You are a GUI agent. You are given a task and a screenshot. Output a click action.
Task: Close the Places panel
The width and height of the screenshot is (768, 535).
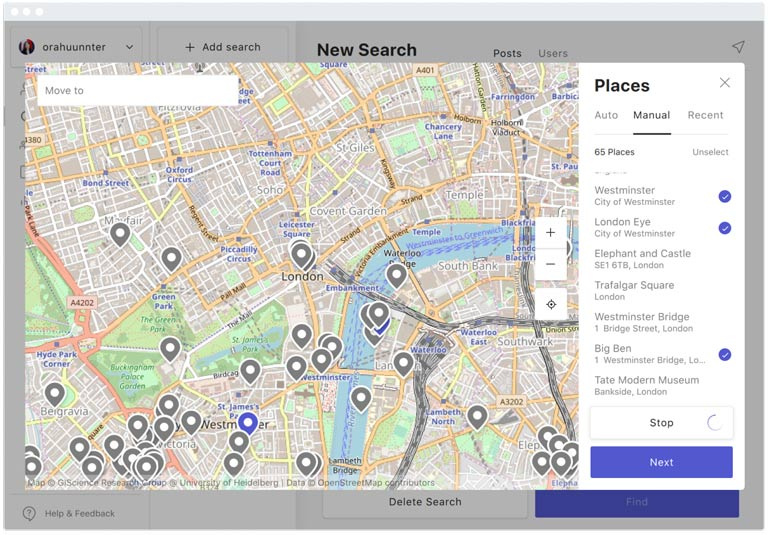click(x=725, y=83)
